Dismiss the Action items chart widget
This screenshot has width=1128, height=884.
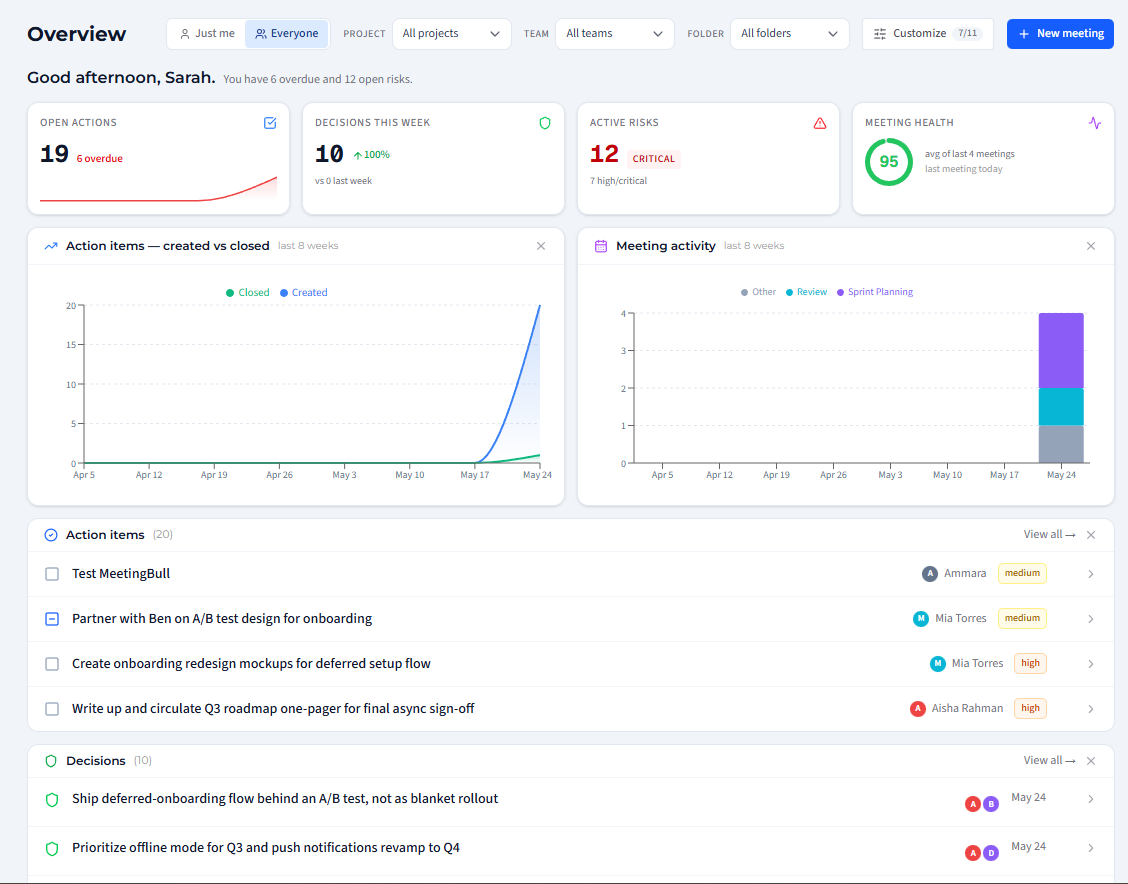coord(541,246)
